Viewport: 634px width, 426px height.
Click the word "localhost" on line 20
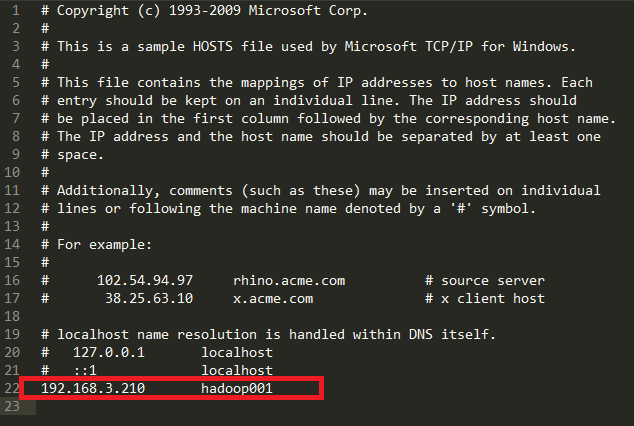(236, 352)
